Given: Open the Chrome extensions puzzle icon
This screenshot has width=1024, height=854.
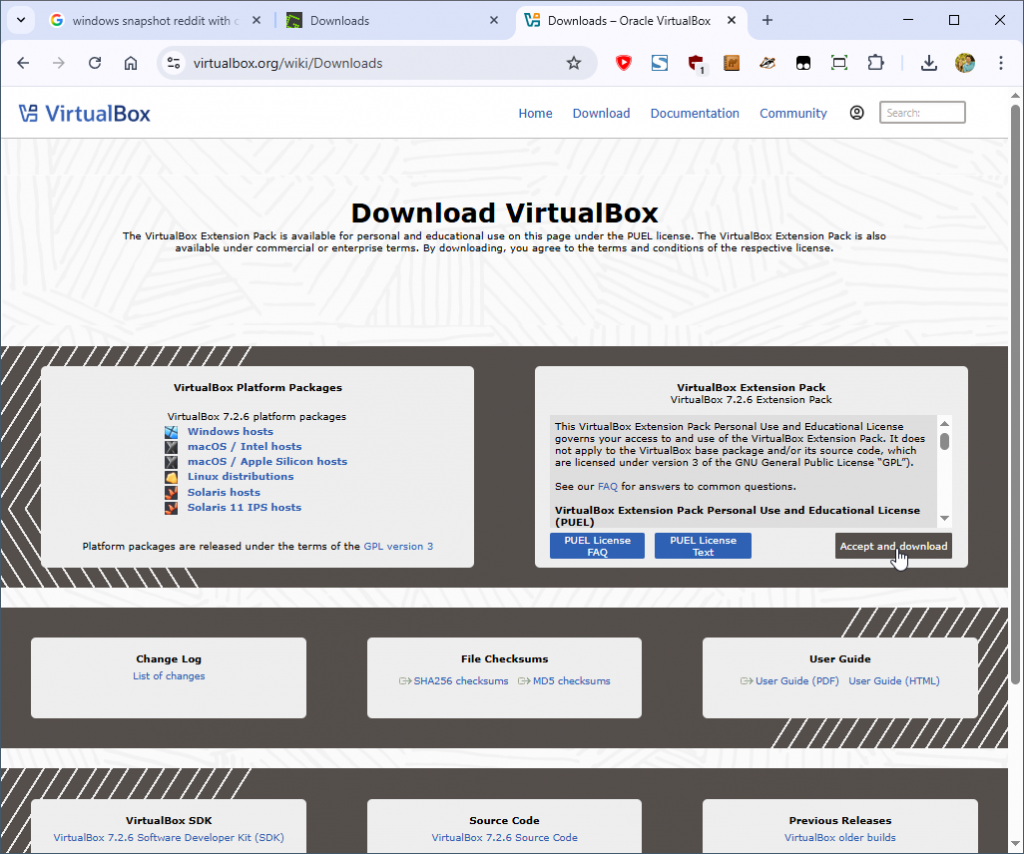Looking at the screenshot, I should coord(875,63).
